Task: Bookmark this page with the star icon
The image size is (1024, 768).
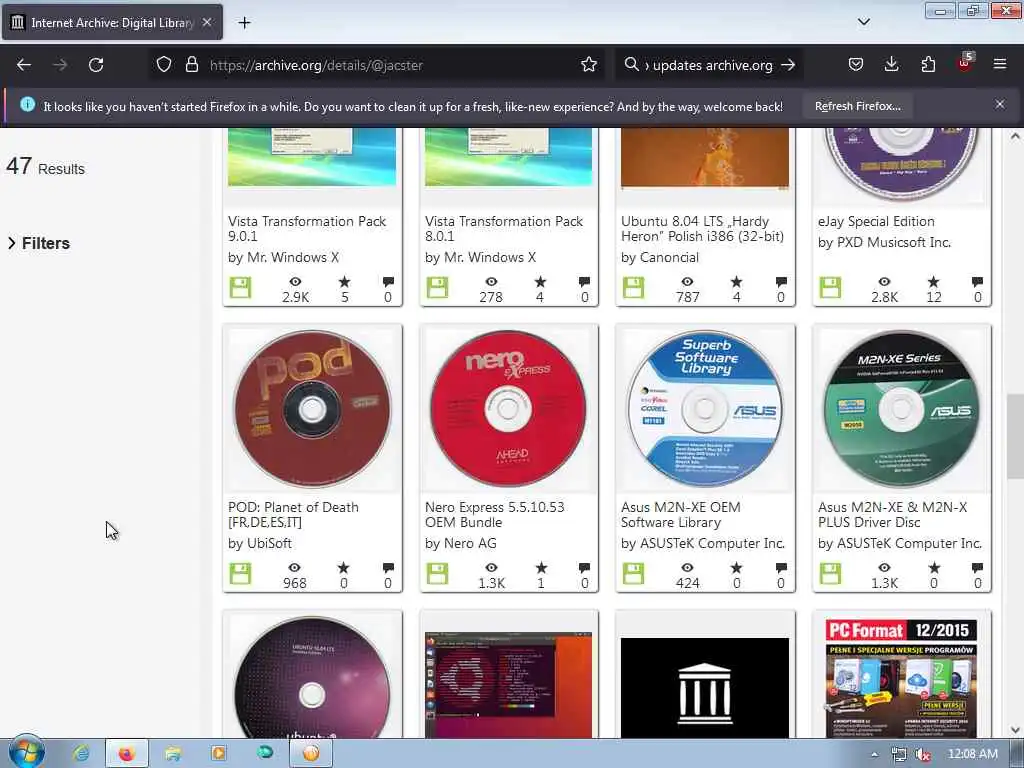Action: [x=588, y=65]
